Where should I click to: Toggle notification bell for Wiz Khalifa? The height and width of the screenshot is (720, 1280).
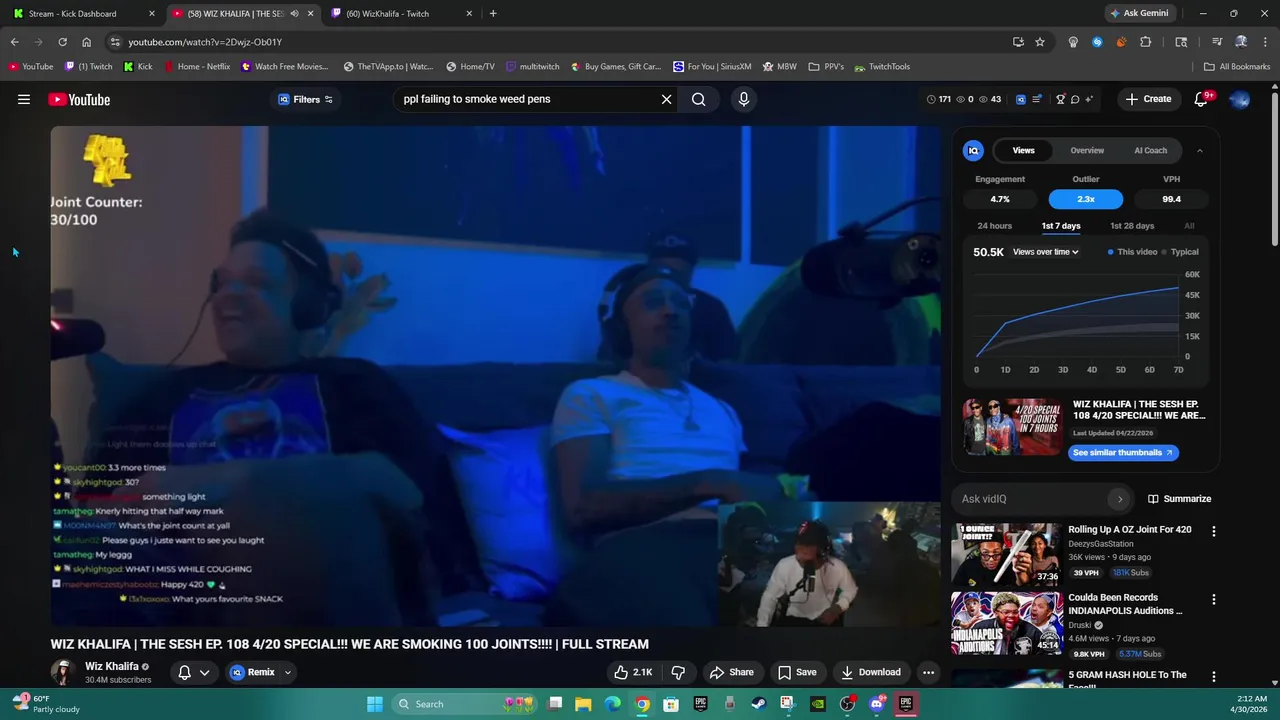(x=193, y=672)
